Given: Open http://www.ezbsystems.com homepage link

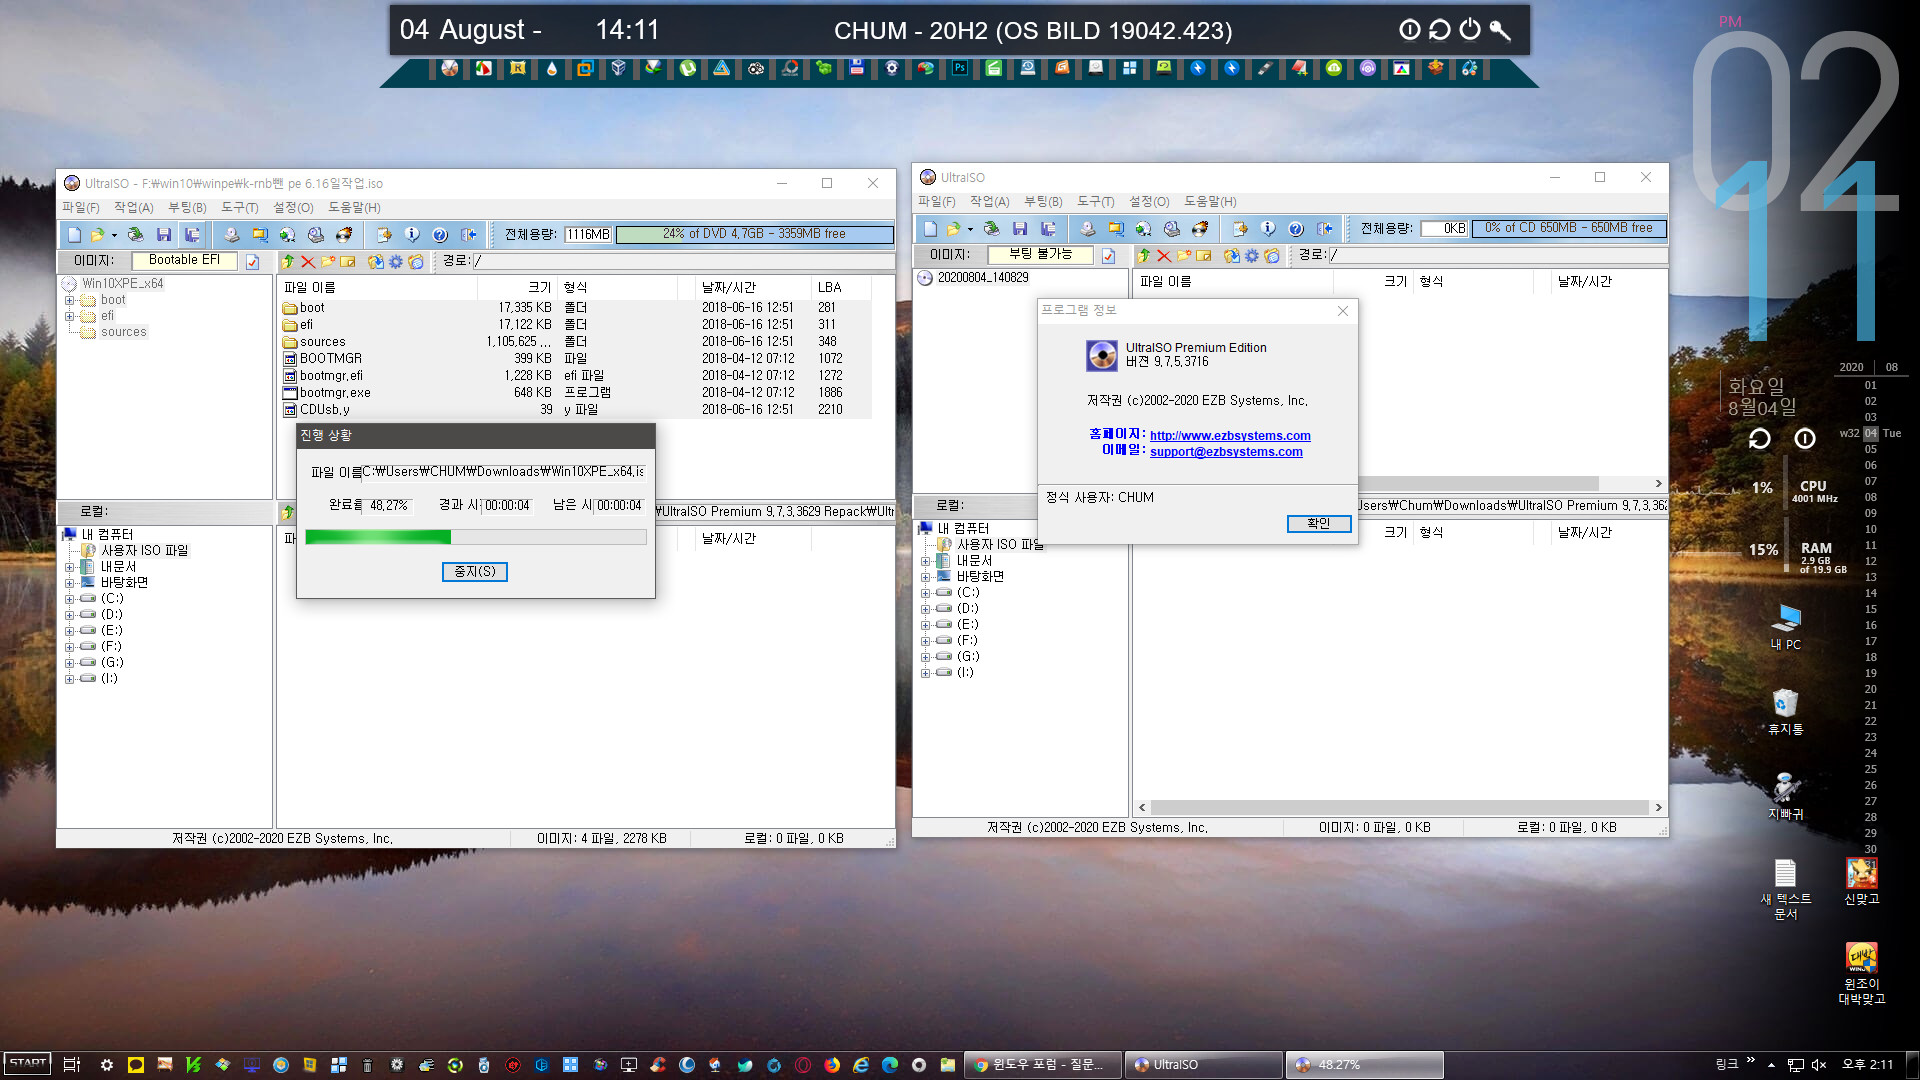Looking at the screenshot, I should point(1230,436).
